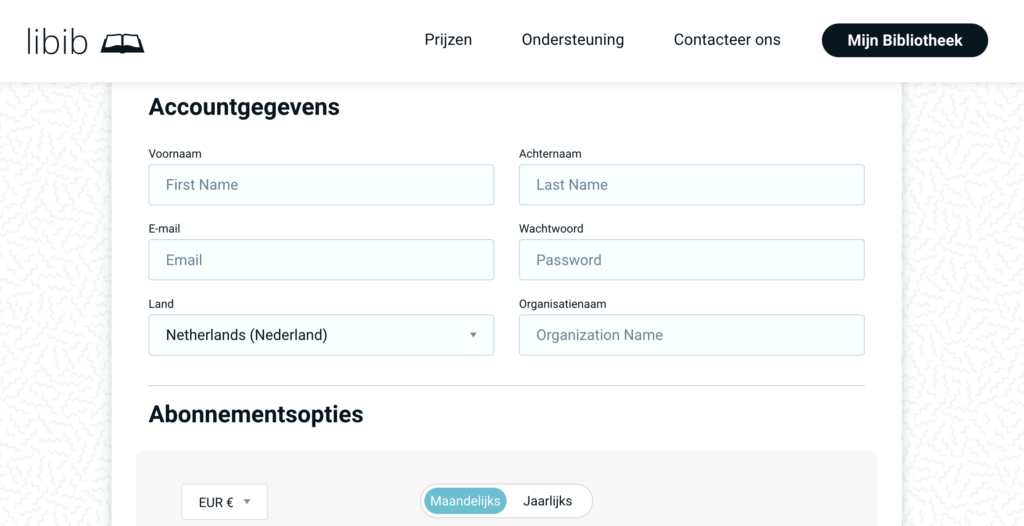Open the Prijzen page
Screen dimensions: 1024x526
coord(448,40)
